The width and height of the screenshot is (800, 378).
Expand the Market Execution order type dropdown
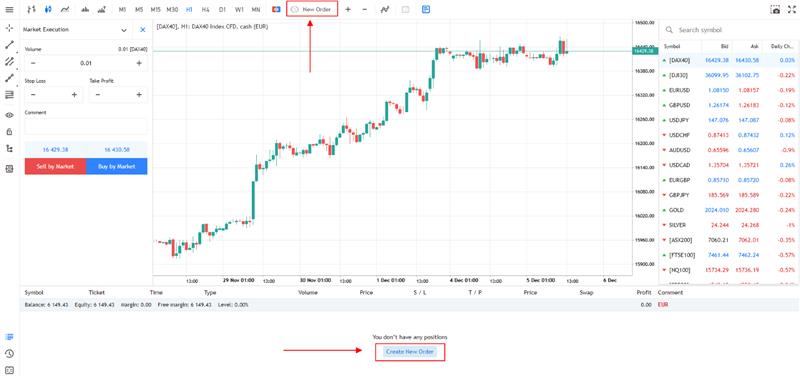tap(124, 30)
